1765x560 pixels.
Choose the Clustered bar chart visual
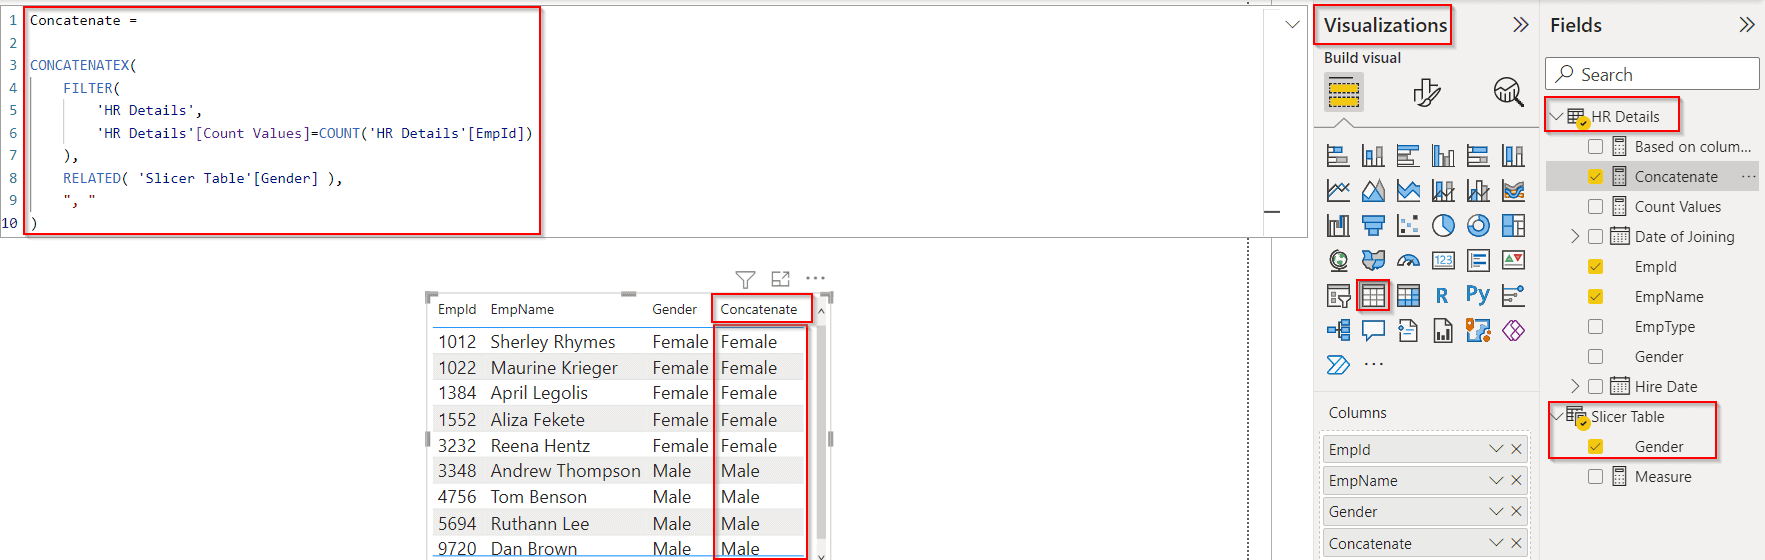pyautogui.click(x=1408, y=156)
